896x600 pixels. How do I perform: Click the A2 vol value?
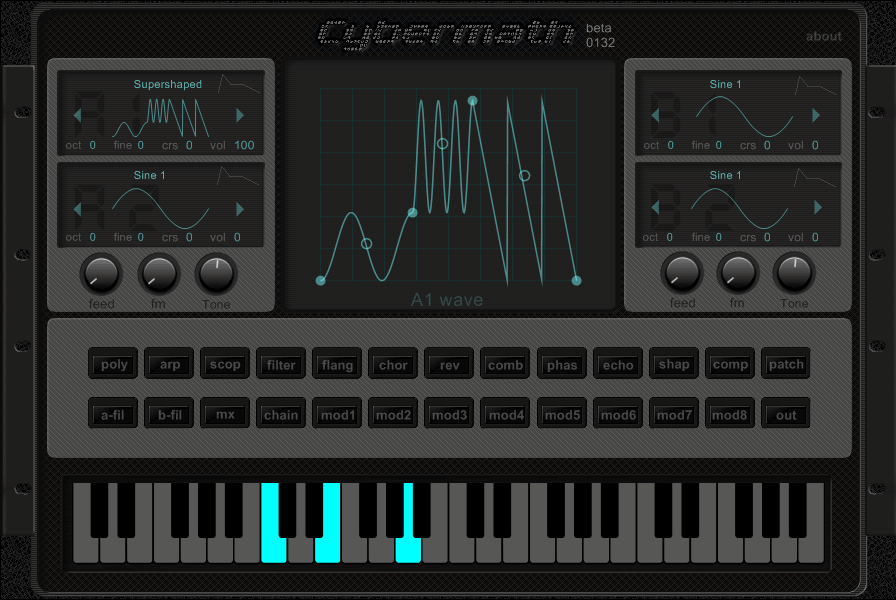coord(237,237)
